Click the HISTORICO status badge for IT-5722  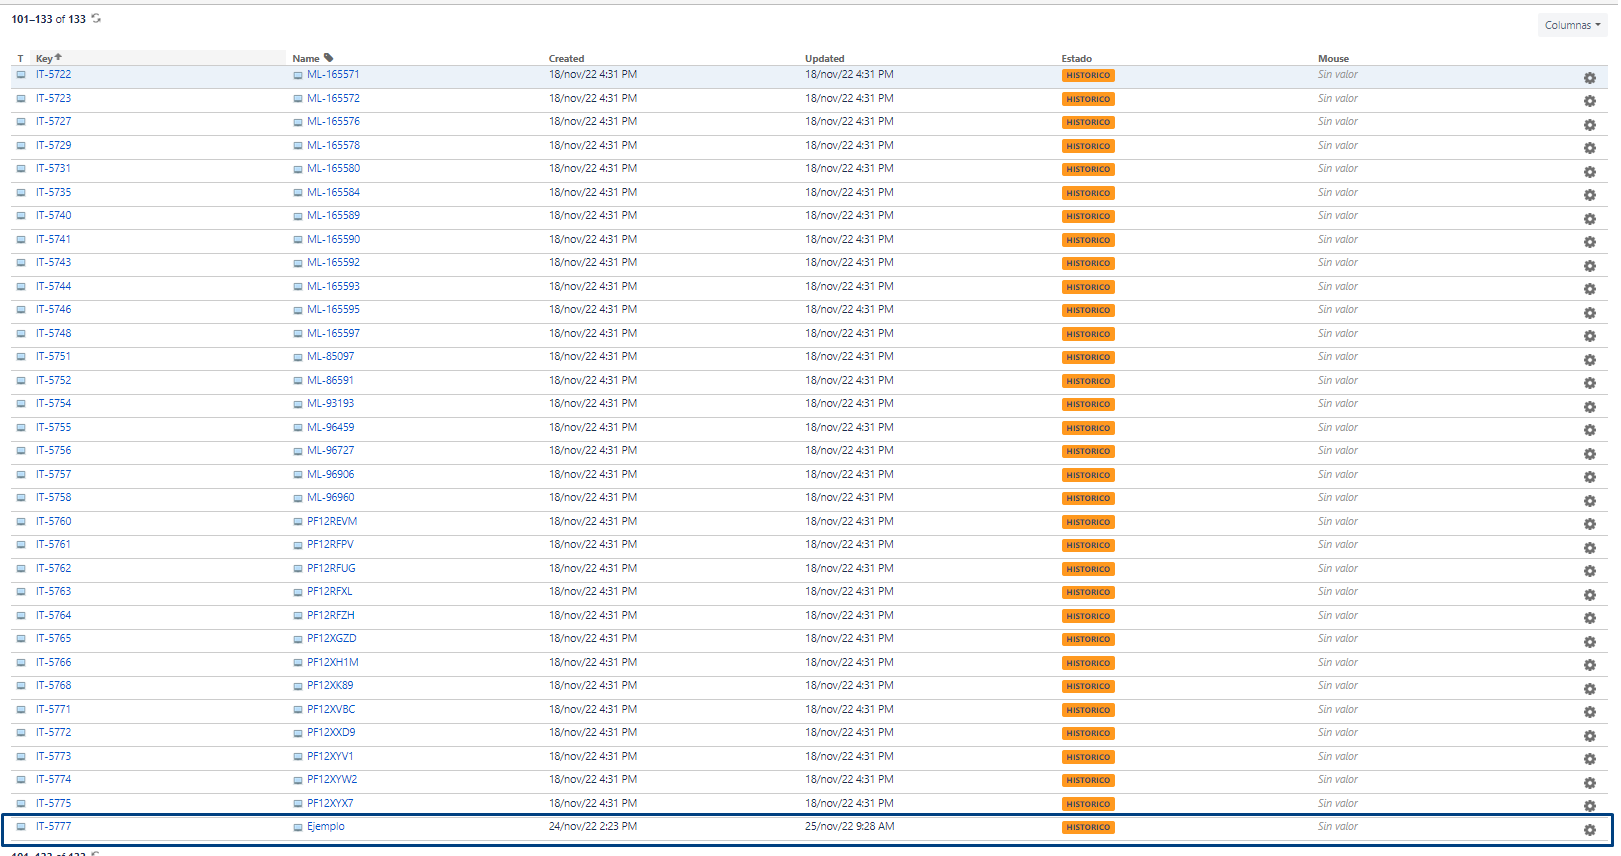point(1088,75)
